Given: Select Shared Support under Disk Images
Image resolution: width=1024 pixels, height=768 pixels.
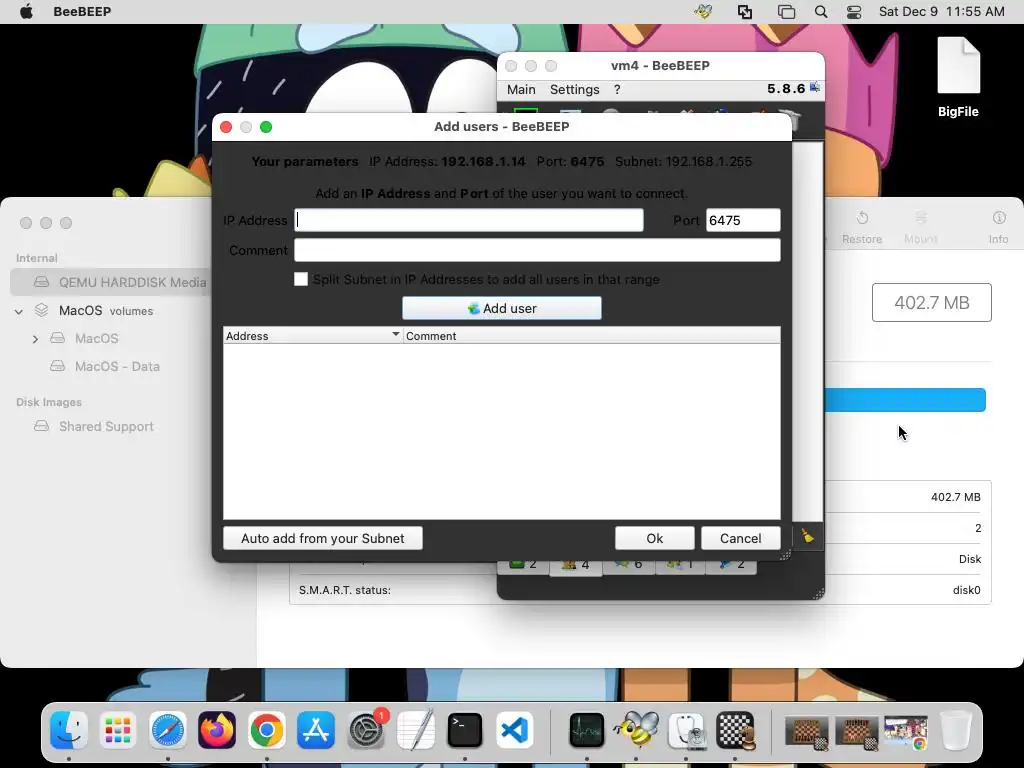Looking at the screenshot, I should pyautogui.click(x=106, y=426).
